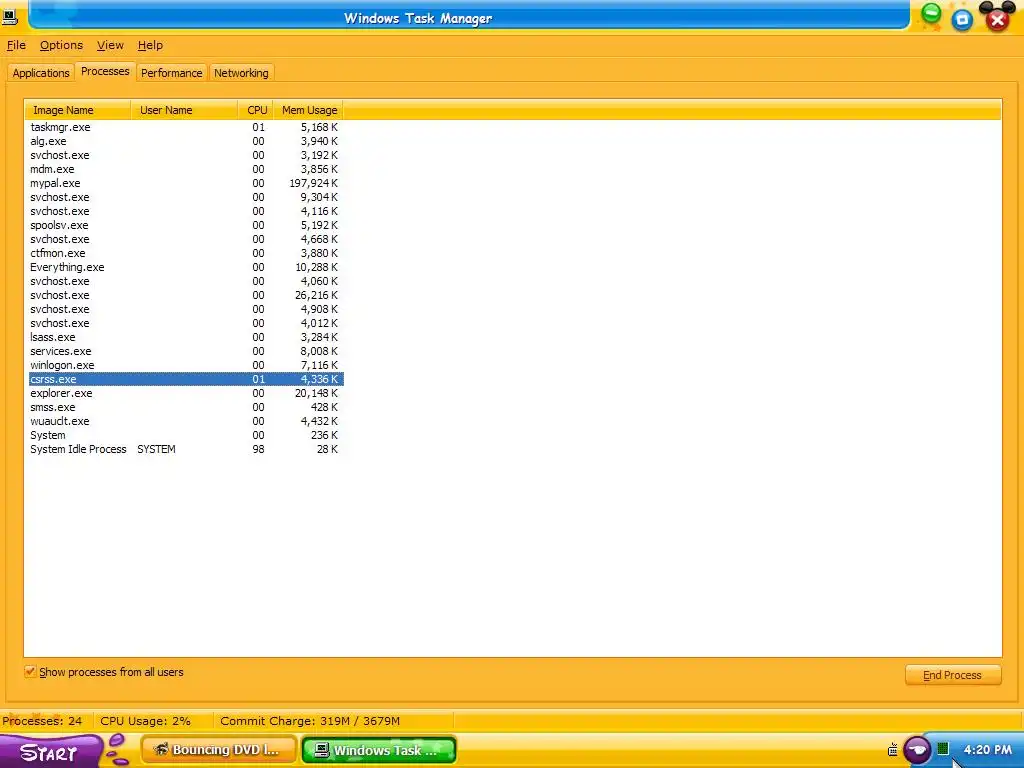This screenshot has width=1024, height=768.
Task: Click the CPU Usage: 2% status entry
Action: [x=146, y=721]
